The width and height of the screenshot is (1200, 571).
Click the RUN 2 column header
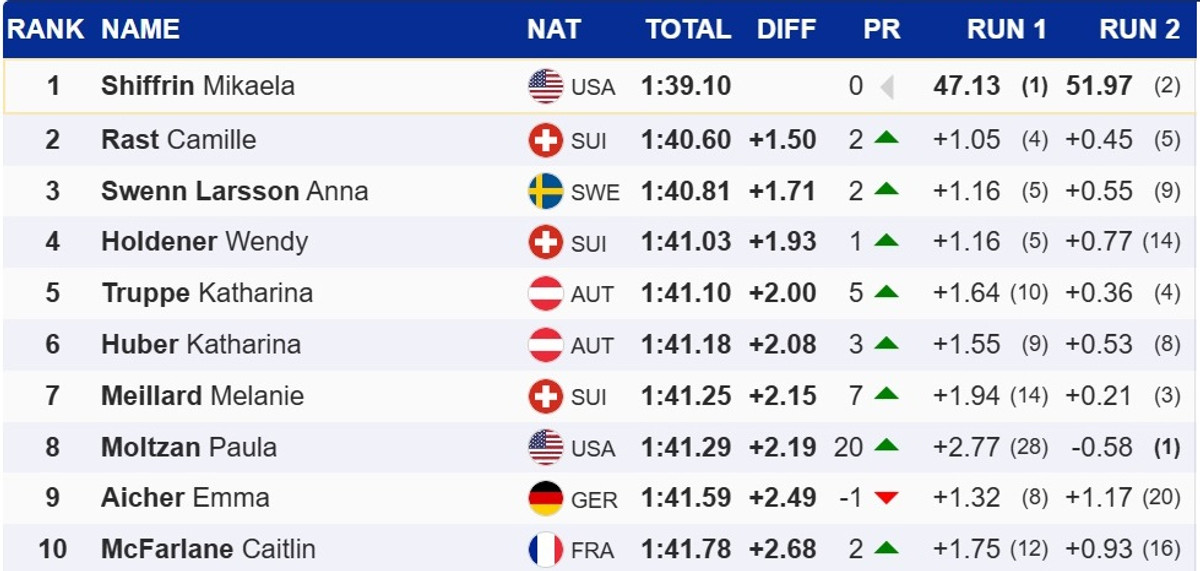pos(1140,29)
